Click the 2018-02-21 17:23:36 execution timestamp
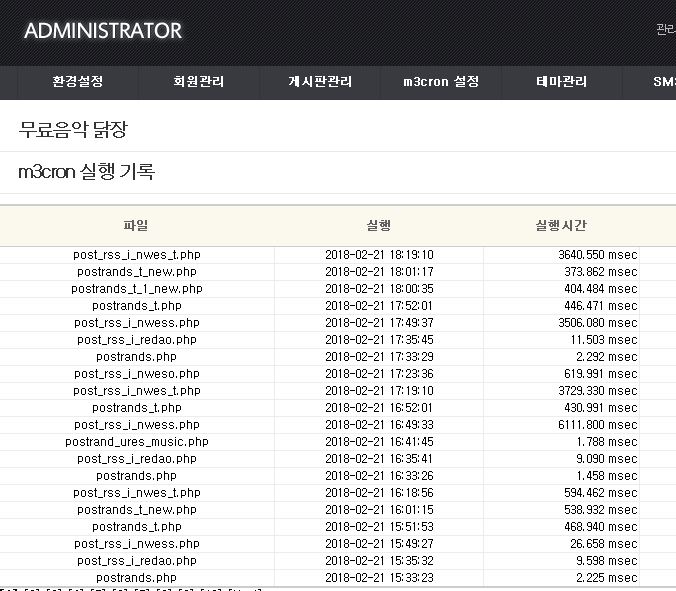Screen dimensions: 676x591 tap(379, 374)
